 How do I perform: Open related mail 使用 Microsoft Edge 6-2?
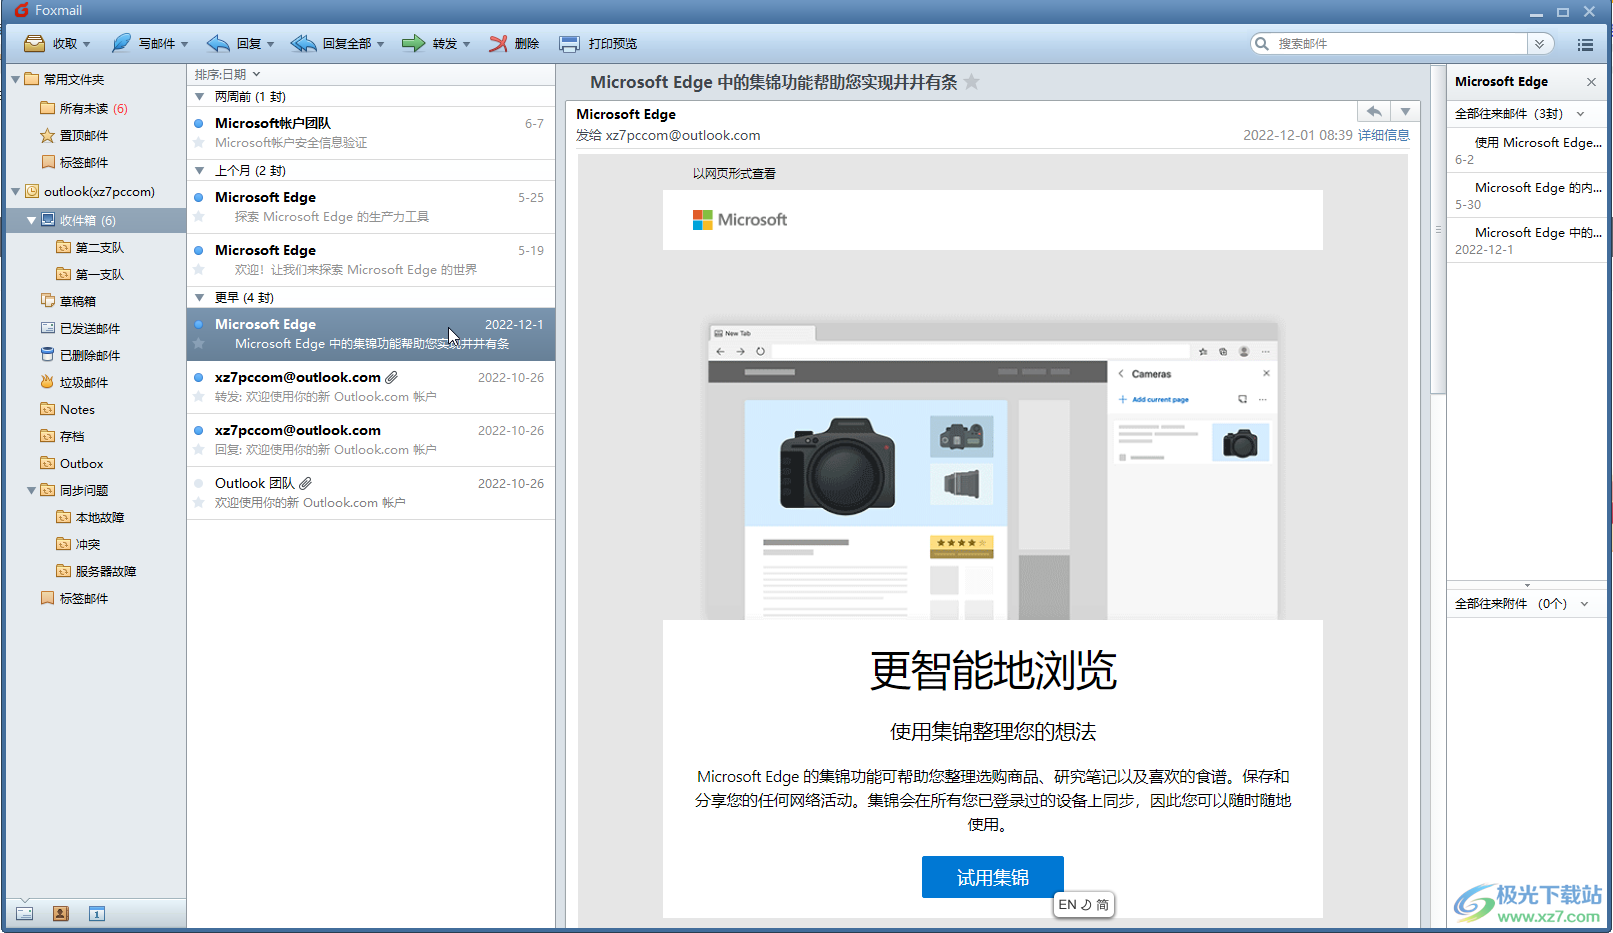coord(1528,150)
